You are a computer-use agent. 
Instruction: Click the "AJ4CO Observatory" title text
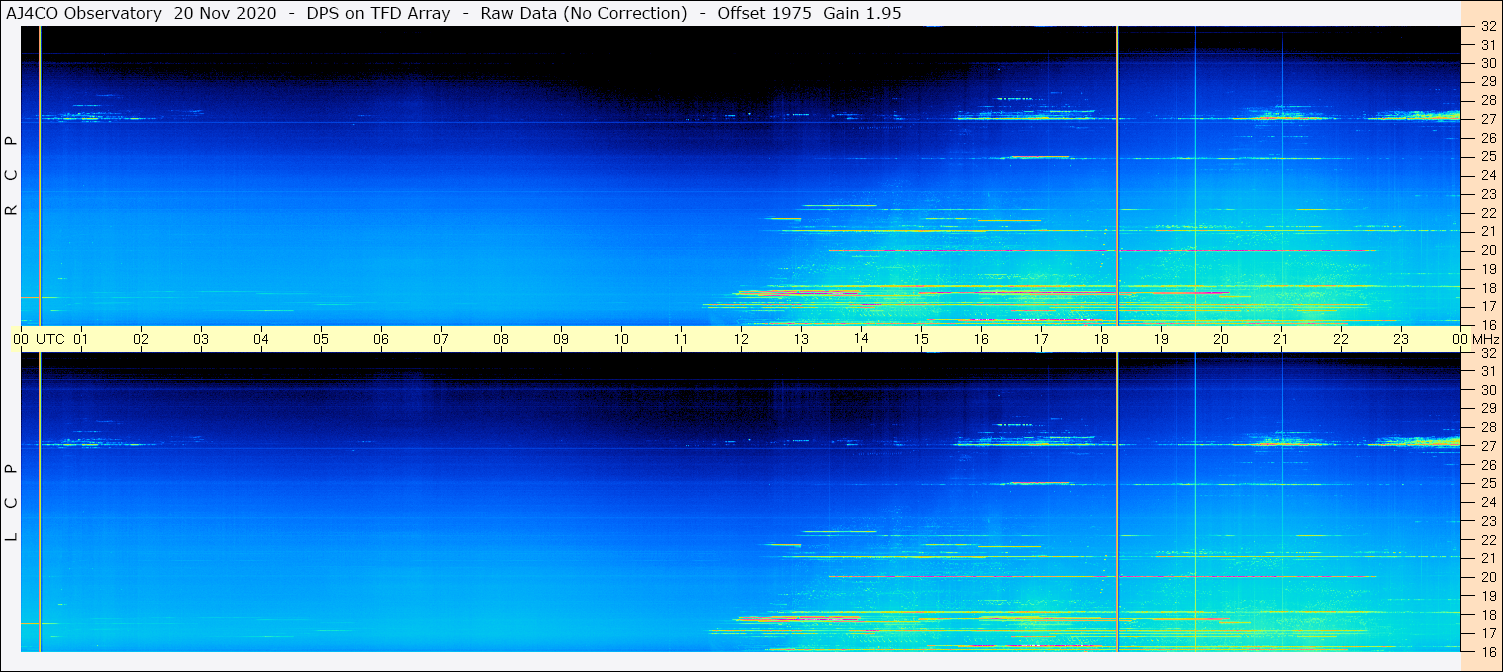(85, 13)
